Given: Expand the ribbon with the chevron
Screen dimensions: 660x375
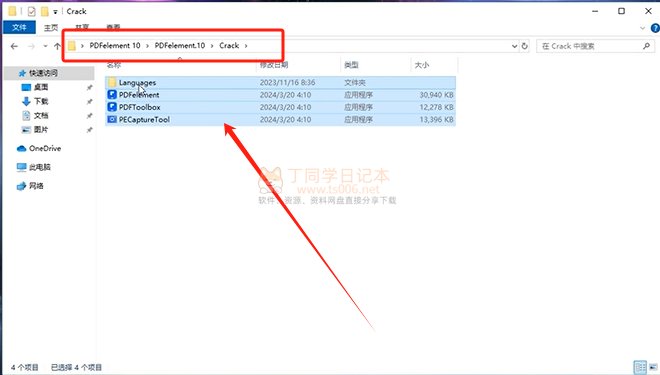Looking at the screenshot, I should tap(642, 28).
